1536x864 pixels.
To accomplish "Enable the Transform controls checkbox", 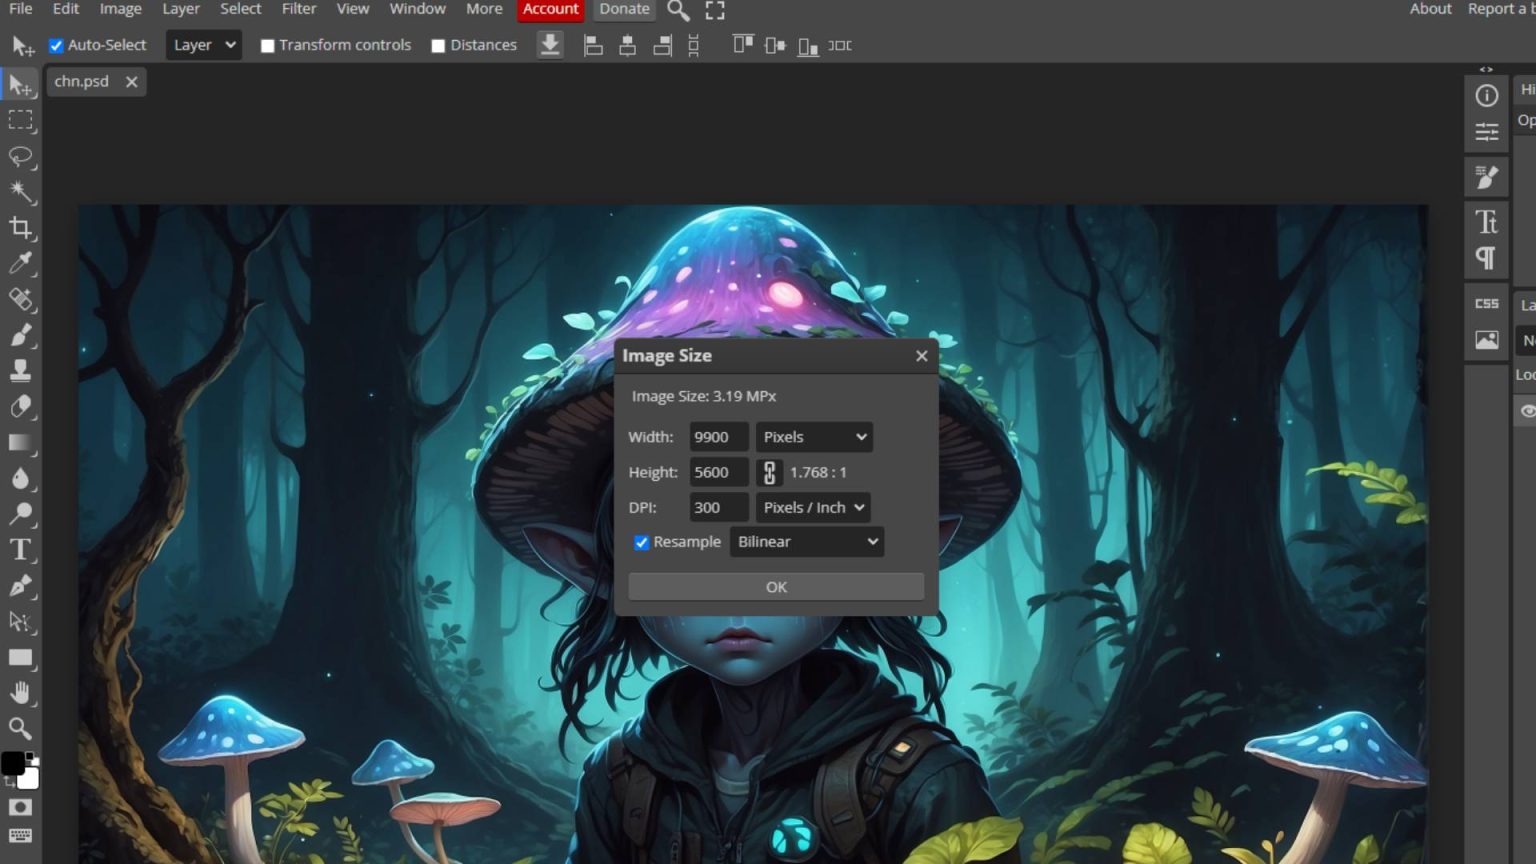I will (267, 46).
